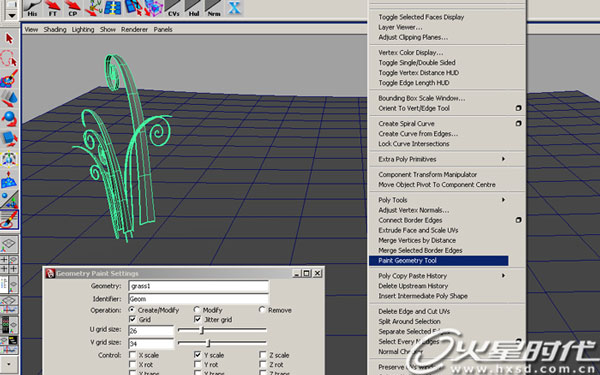600x375 pixels.
Task: Click the Identifier field containing Geom
Action: pyautogui.click(x=198, y=298)
